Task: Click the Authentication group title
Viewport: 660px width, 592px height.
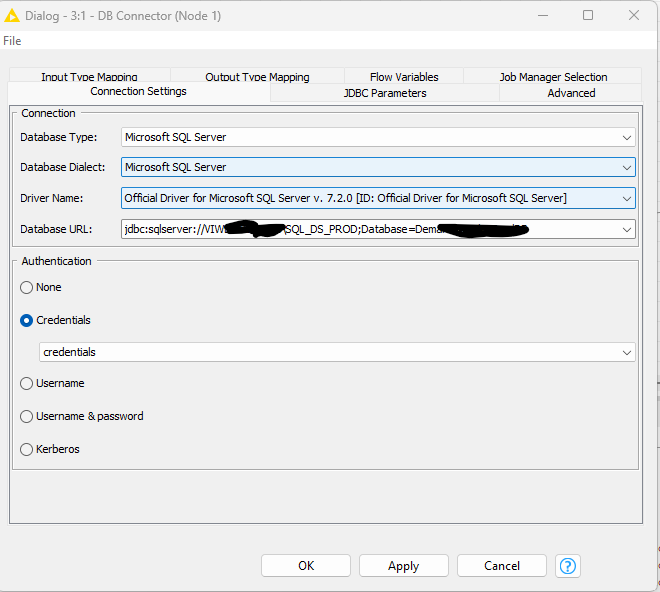Action: click(56, 261)
